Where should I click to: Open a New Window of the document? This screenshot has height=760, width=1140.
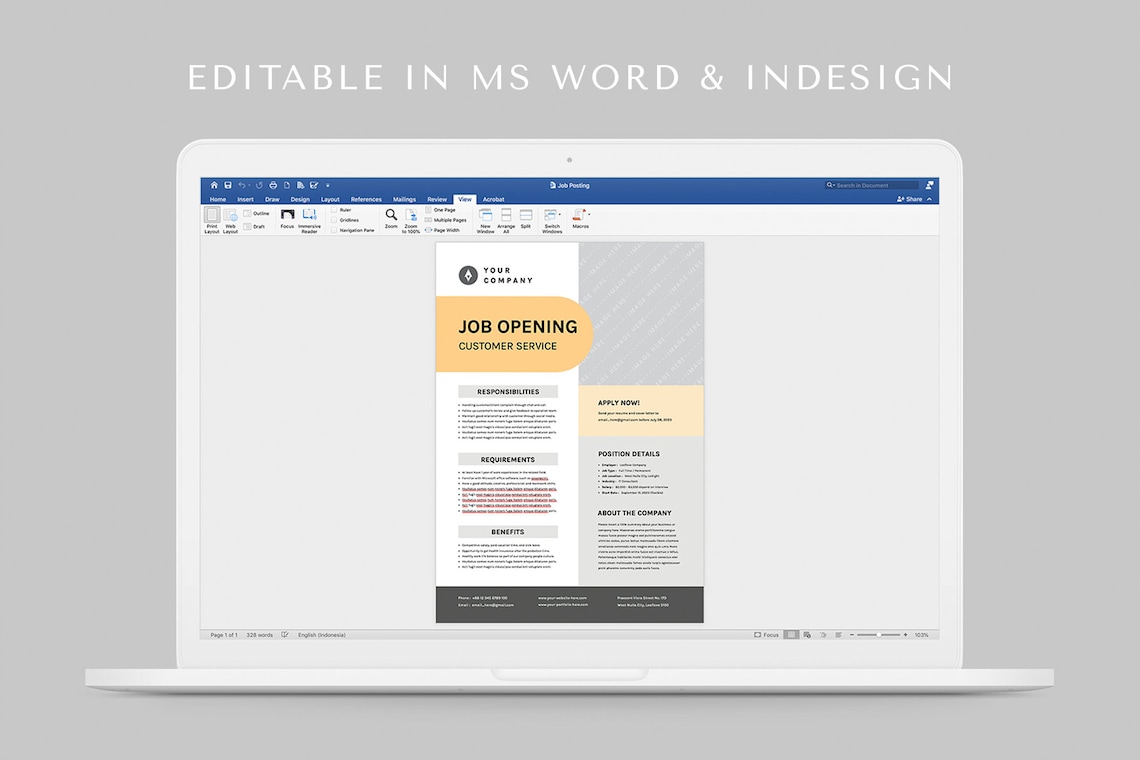tap(486, 220)
